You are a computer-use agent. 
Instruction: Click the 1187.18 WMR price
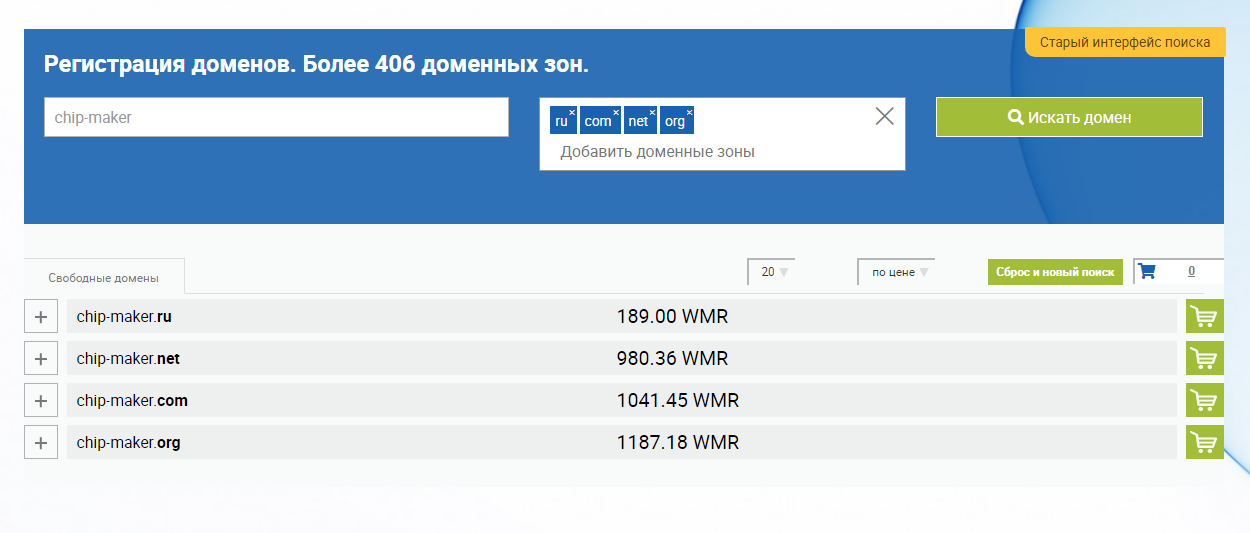point(678,443)
